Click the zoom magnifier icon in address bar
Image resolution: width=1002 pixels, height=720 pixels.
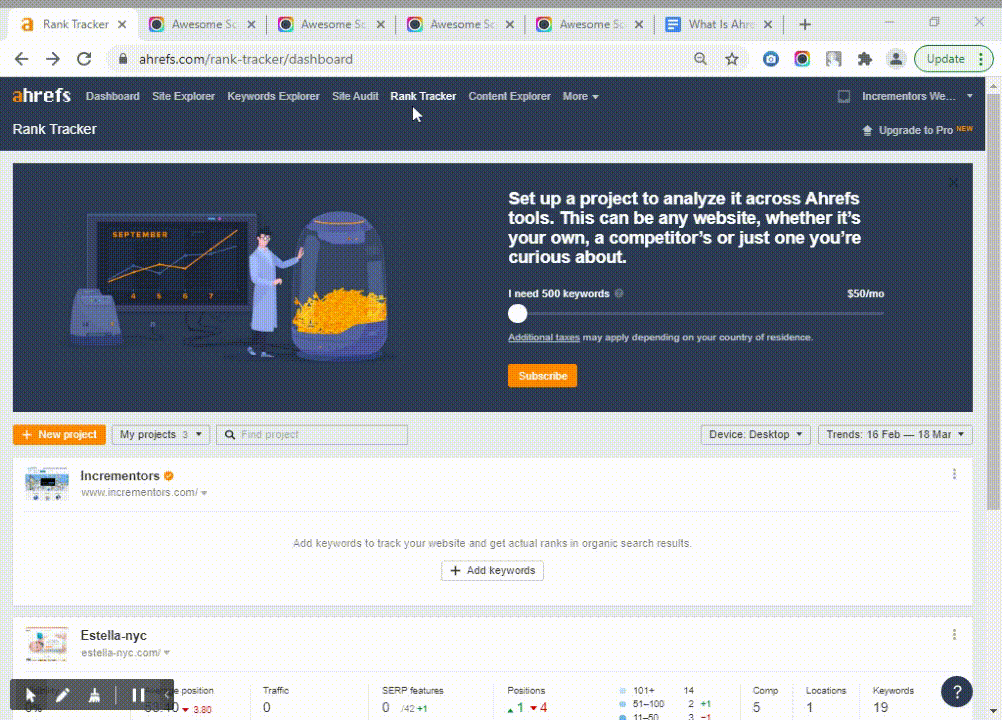pyautogui.click(x=700, y=59)
